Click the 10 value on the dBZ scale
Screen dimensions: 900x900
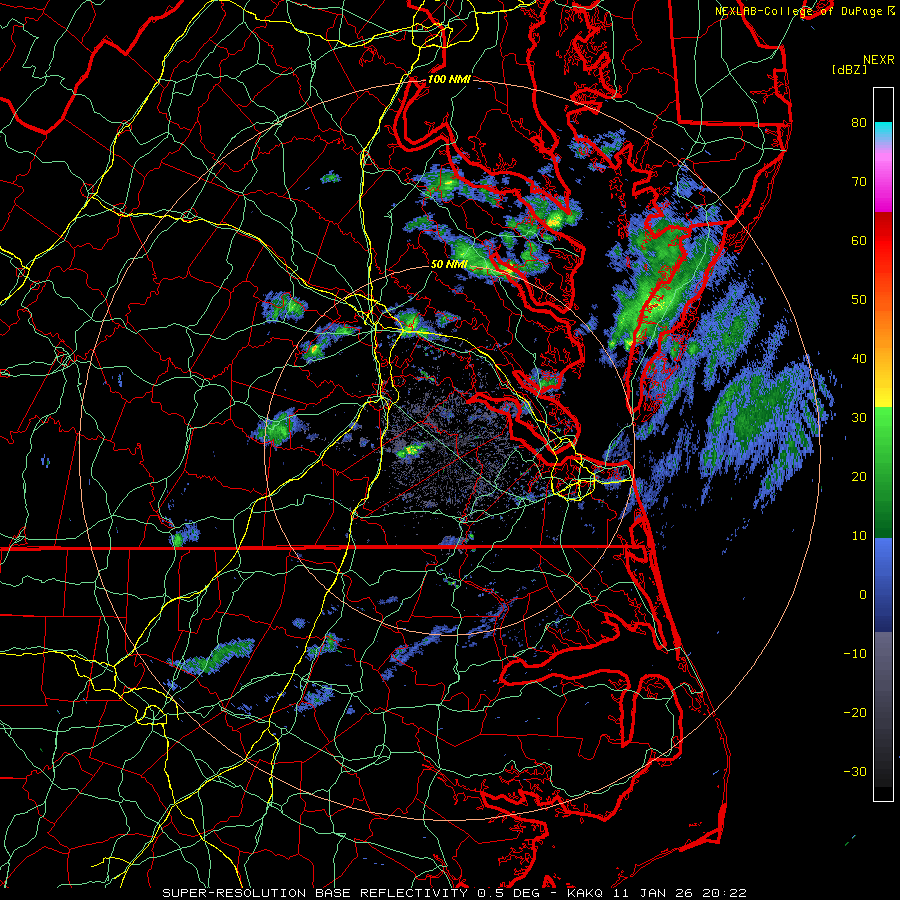(859, 536)
